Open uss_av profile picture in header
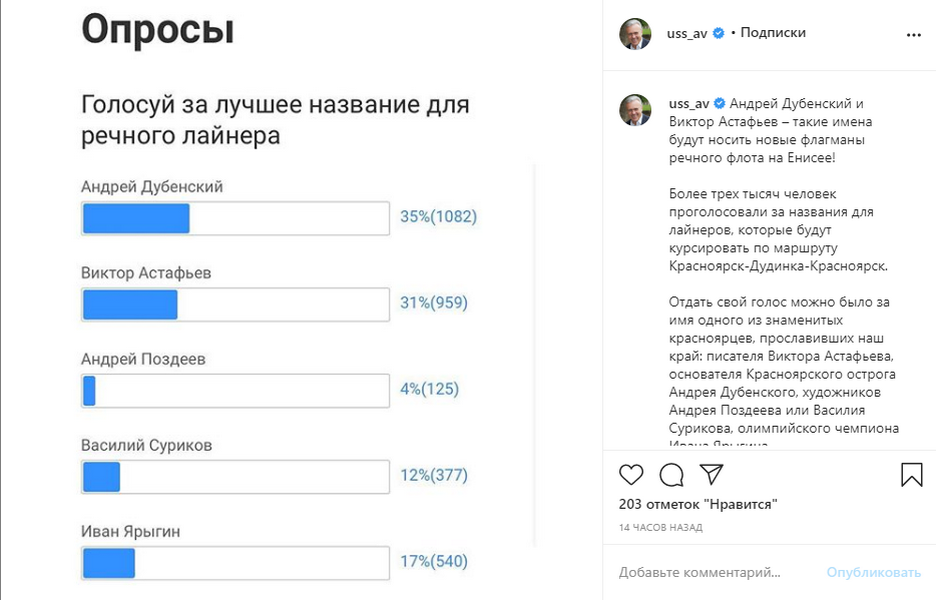 click(635, 34)
